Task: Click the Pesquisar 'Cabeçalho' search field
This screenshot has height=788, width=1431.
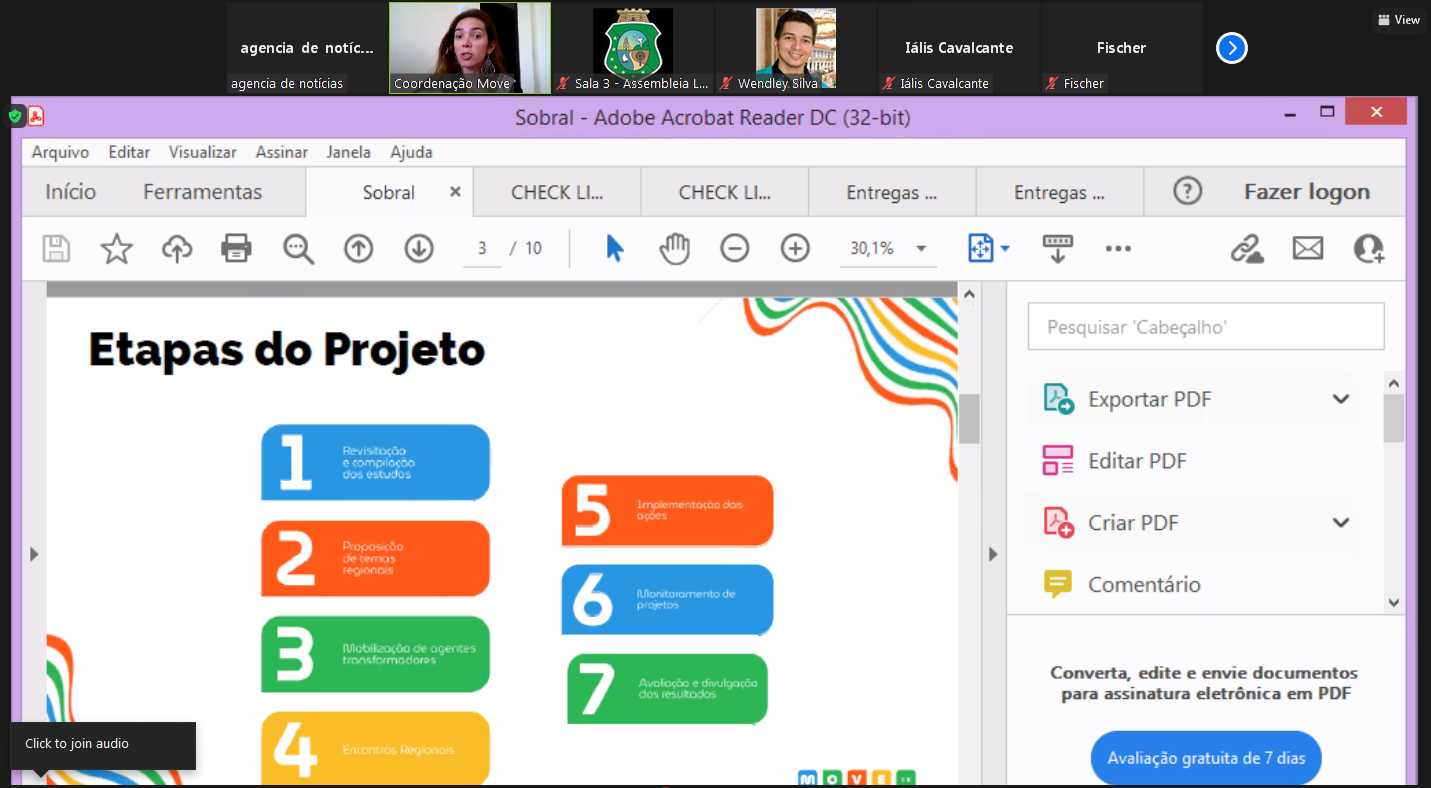Action: [1206, 327]
